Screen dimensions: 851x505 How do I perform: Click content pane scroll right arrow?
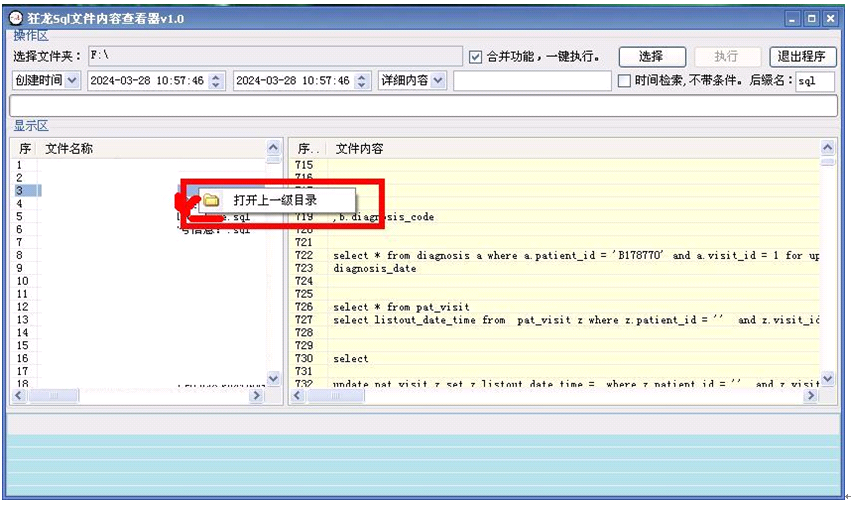(811, 396)
